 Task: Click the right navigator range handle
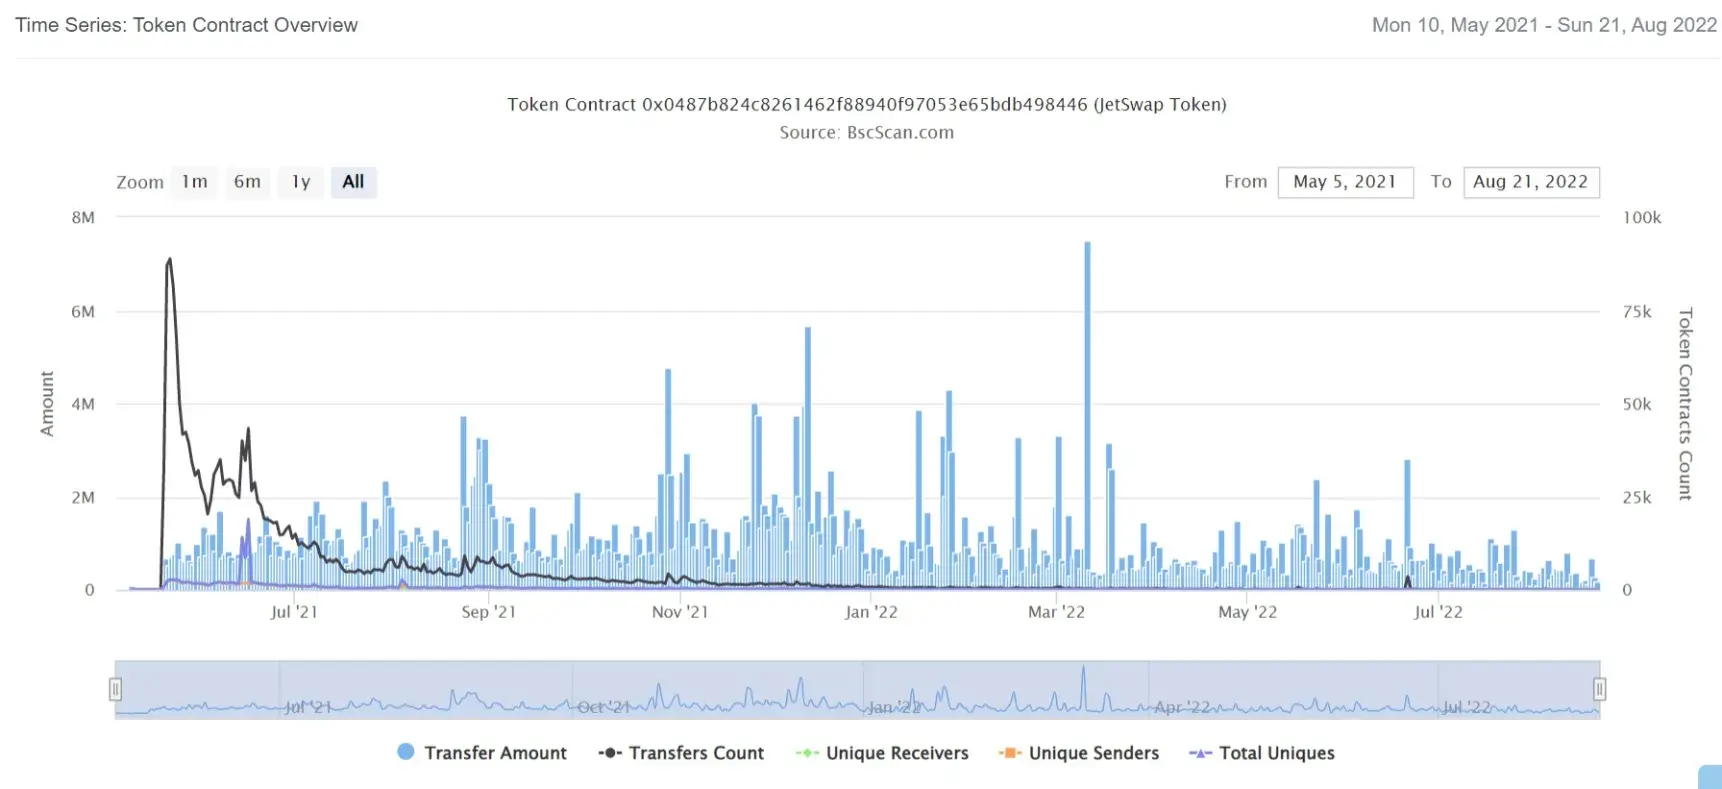[x=1600, y=689]
